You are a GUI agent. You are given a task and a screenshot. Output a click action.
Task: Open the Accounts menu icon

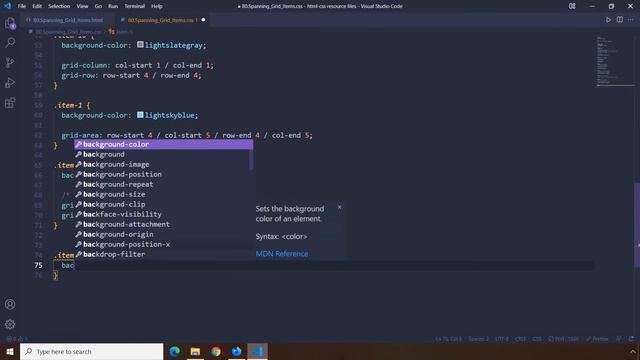[10, 304]
